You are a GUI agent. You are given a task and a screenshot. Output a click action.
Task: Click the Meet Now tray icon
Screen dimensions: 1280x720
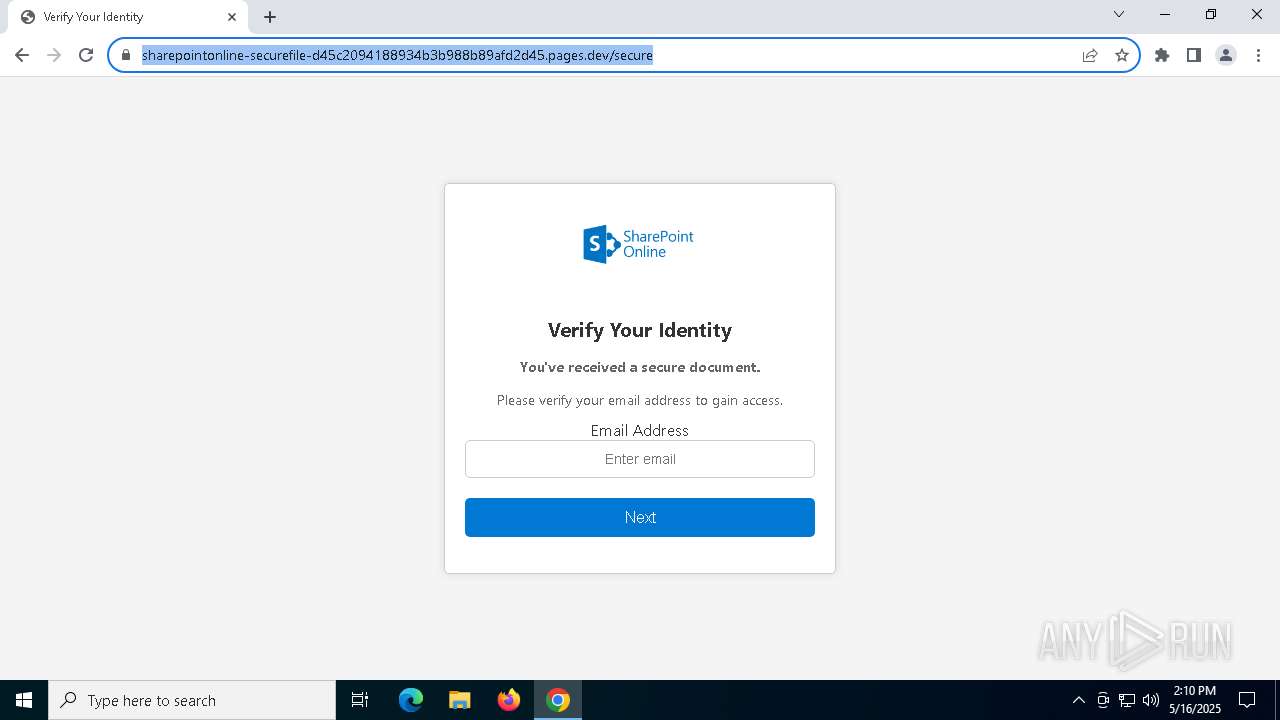(x=1103, y=700)
